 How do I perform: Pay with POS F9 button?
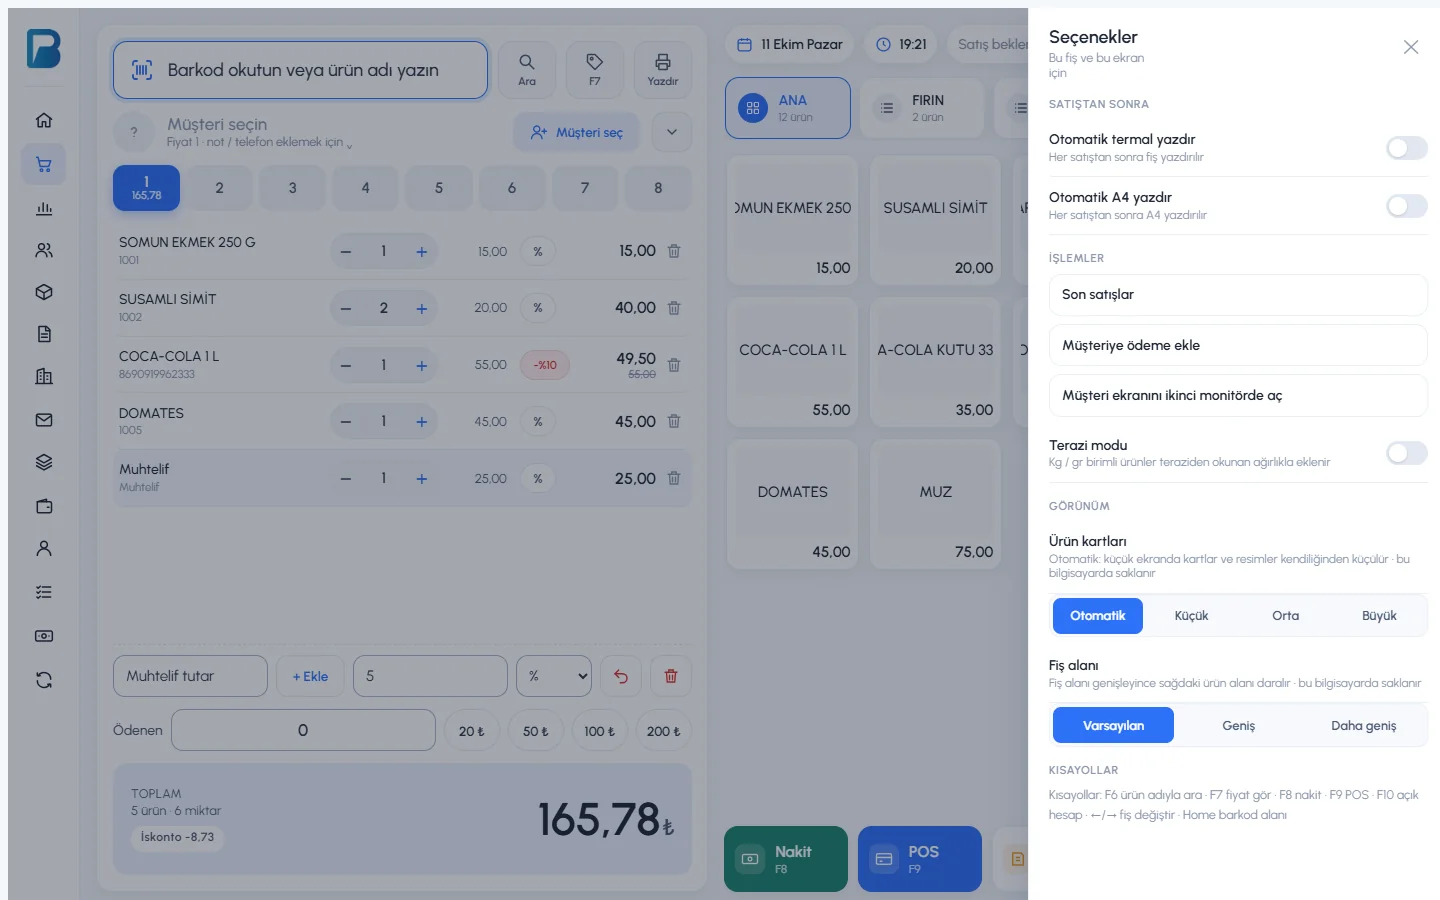click(920, 859)
